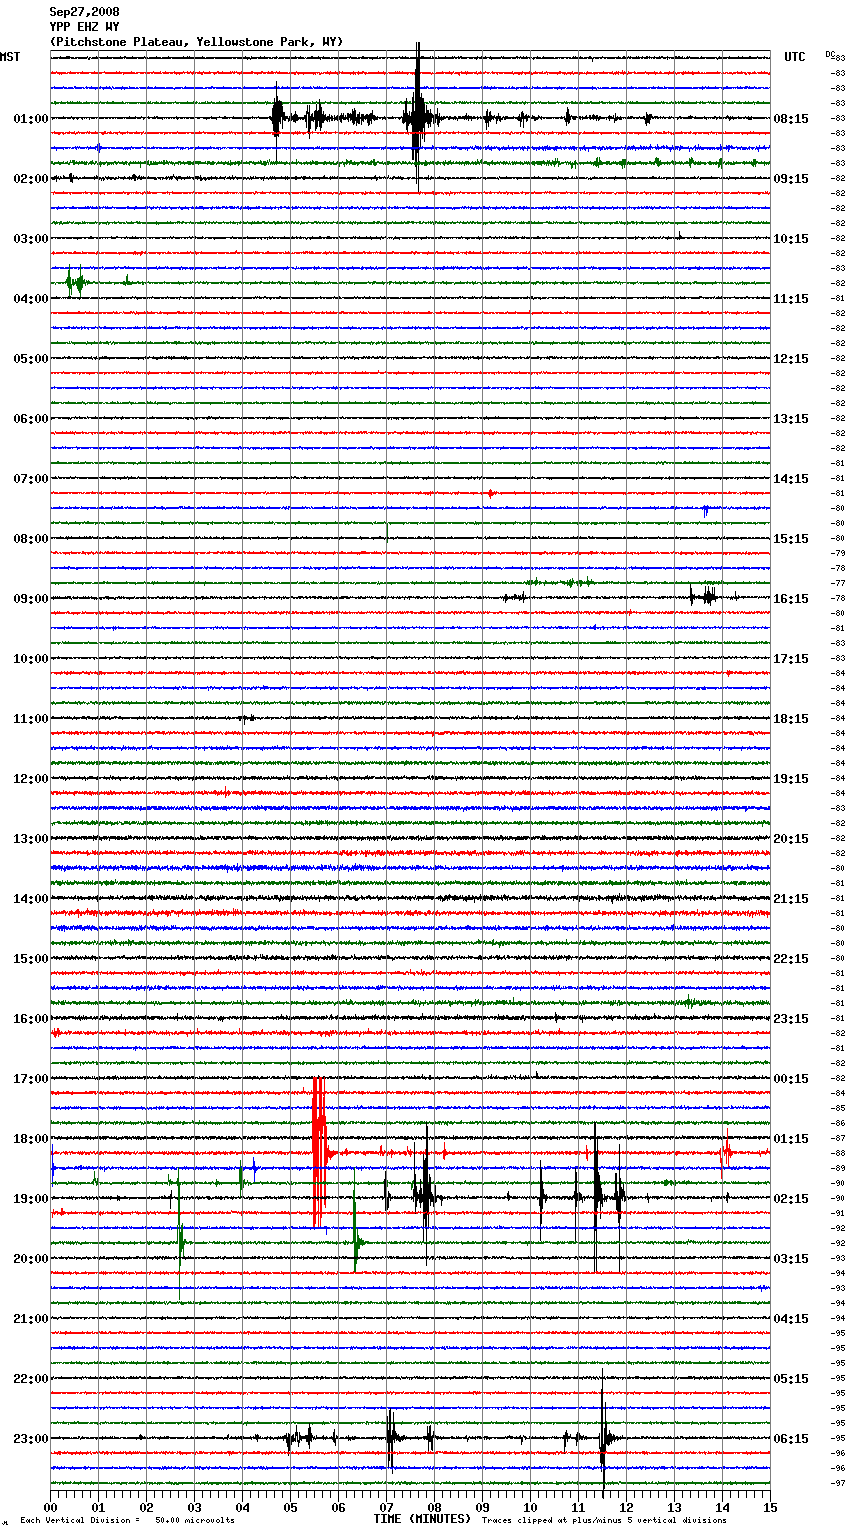Pick the 18:15 UTC time label
The height and width of the screenshot is (1534, 850).
point(791,719)
